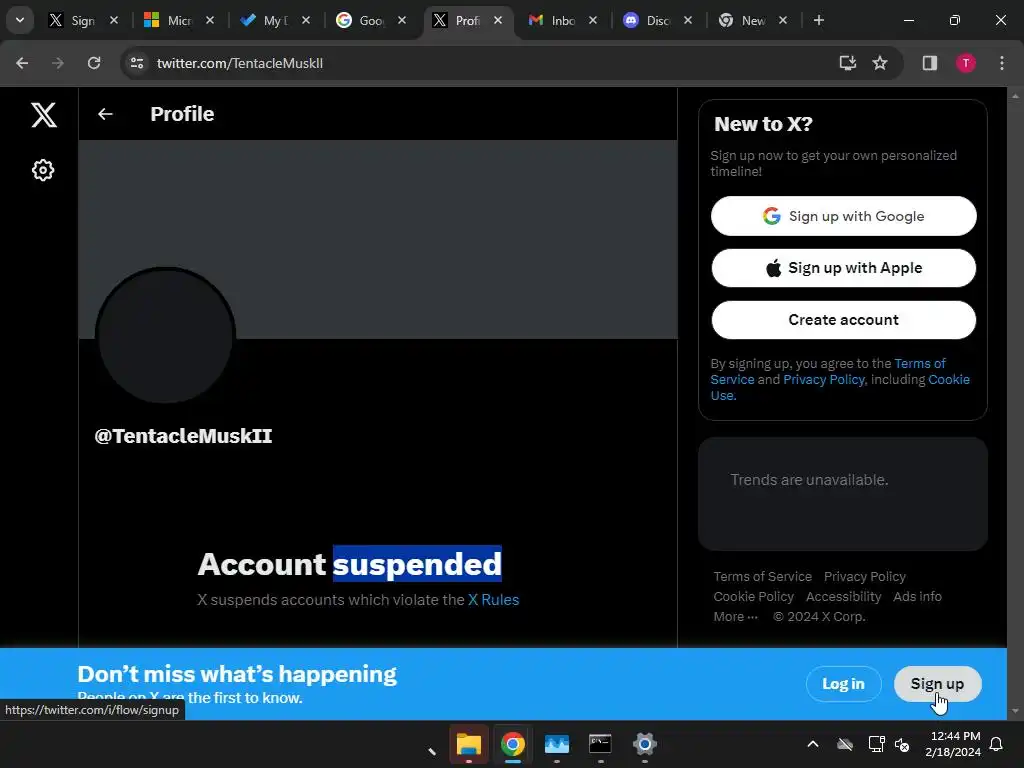Open footer Cookie Policy link
The width and height of the screenshot is (1024, 768).
(x=754, y=596)
